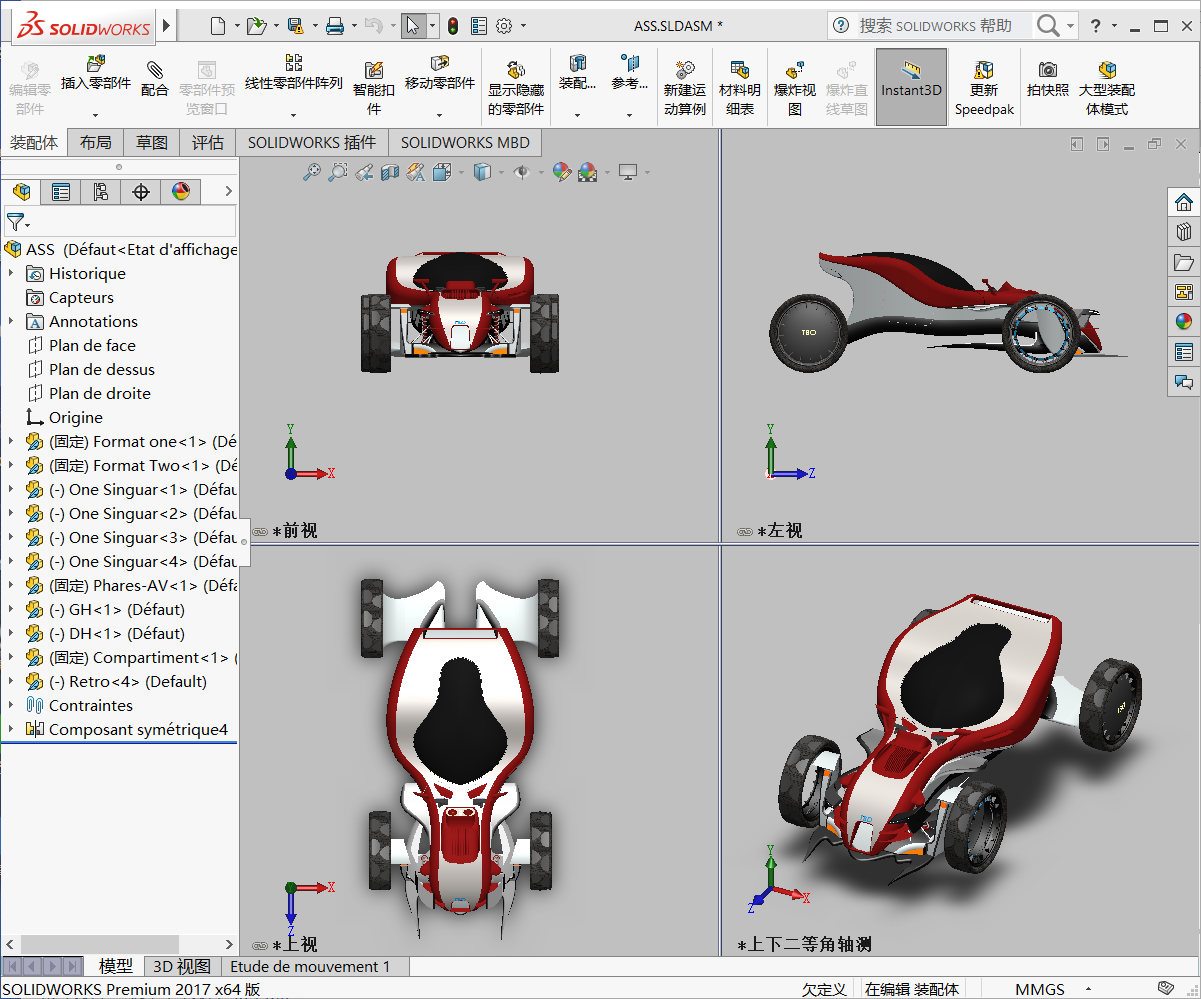
Task: Click the 智能扣件 smart fasteners tool
Action: pyautogui.click(x=374, y=88)
